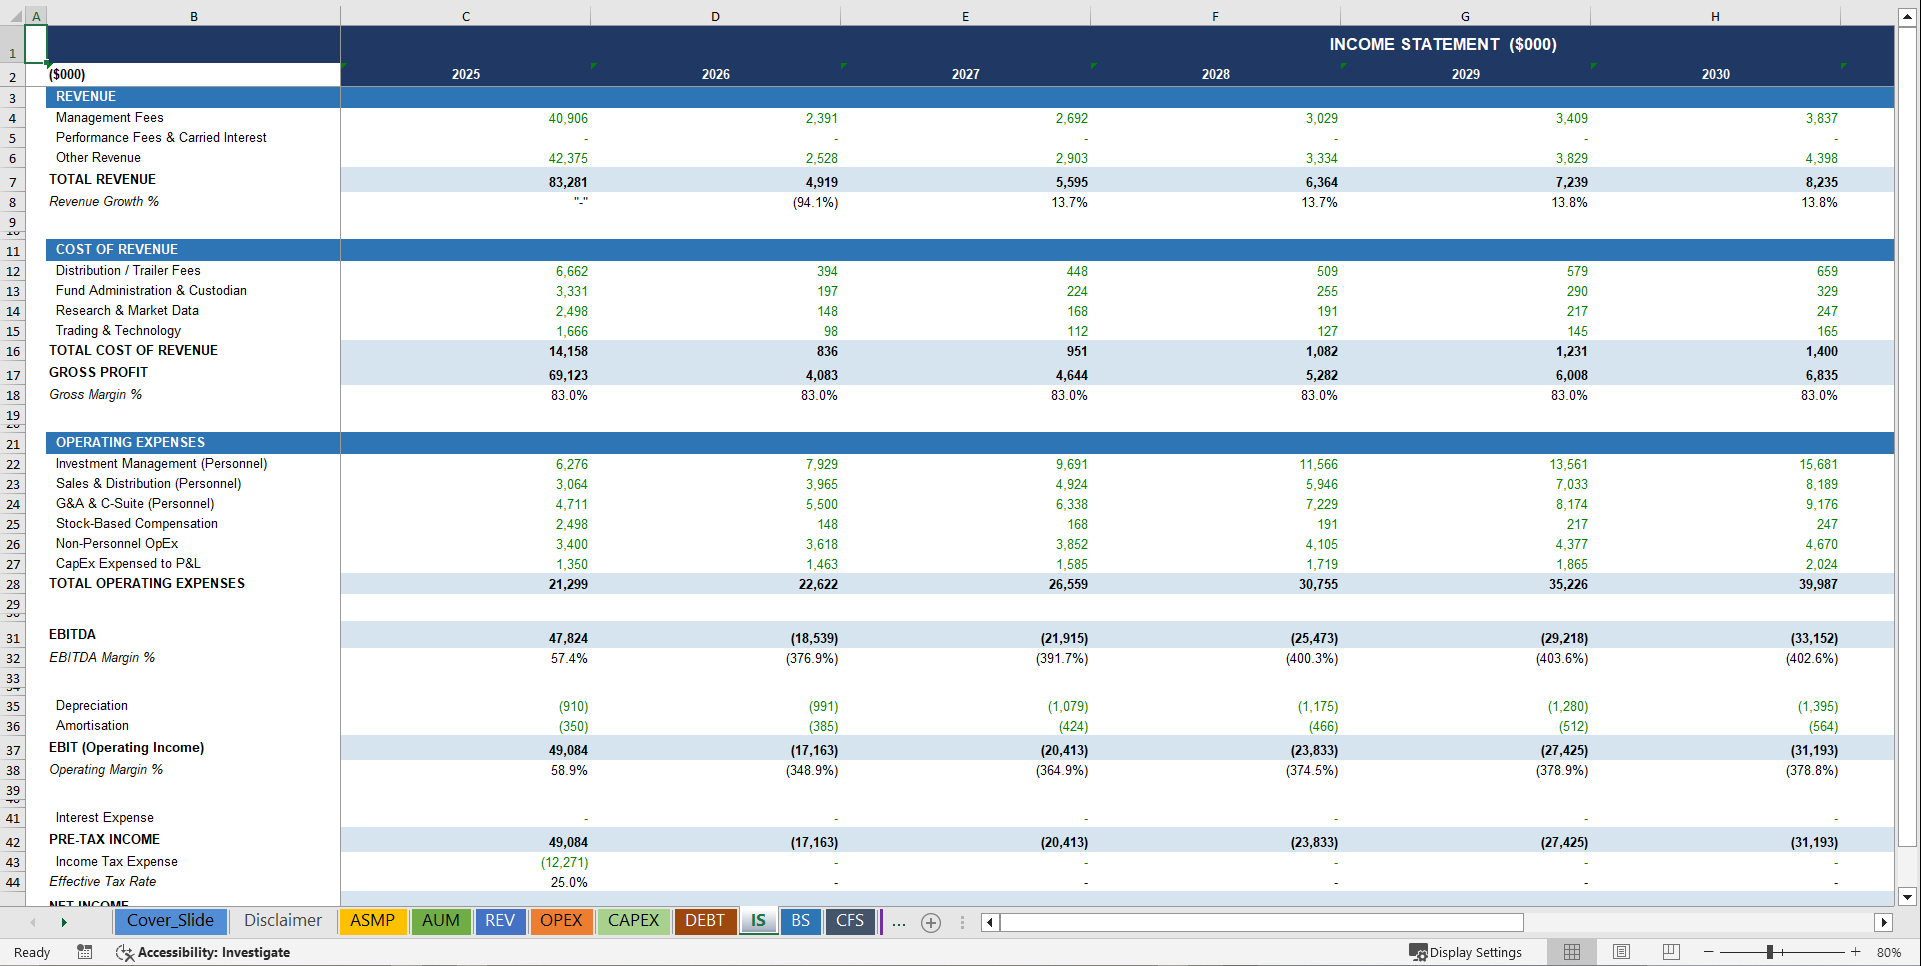The width and height of the screenshot is (1921, 966).
Task: Open the Cover_Slide sheet
Action: click(x=171, y=921)
